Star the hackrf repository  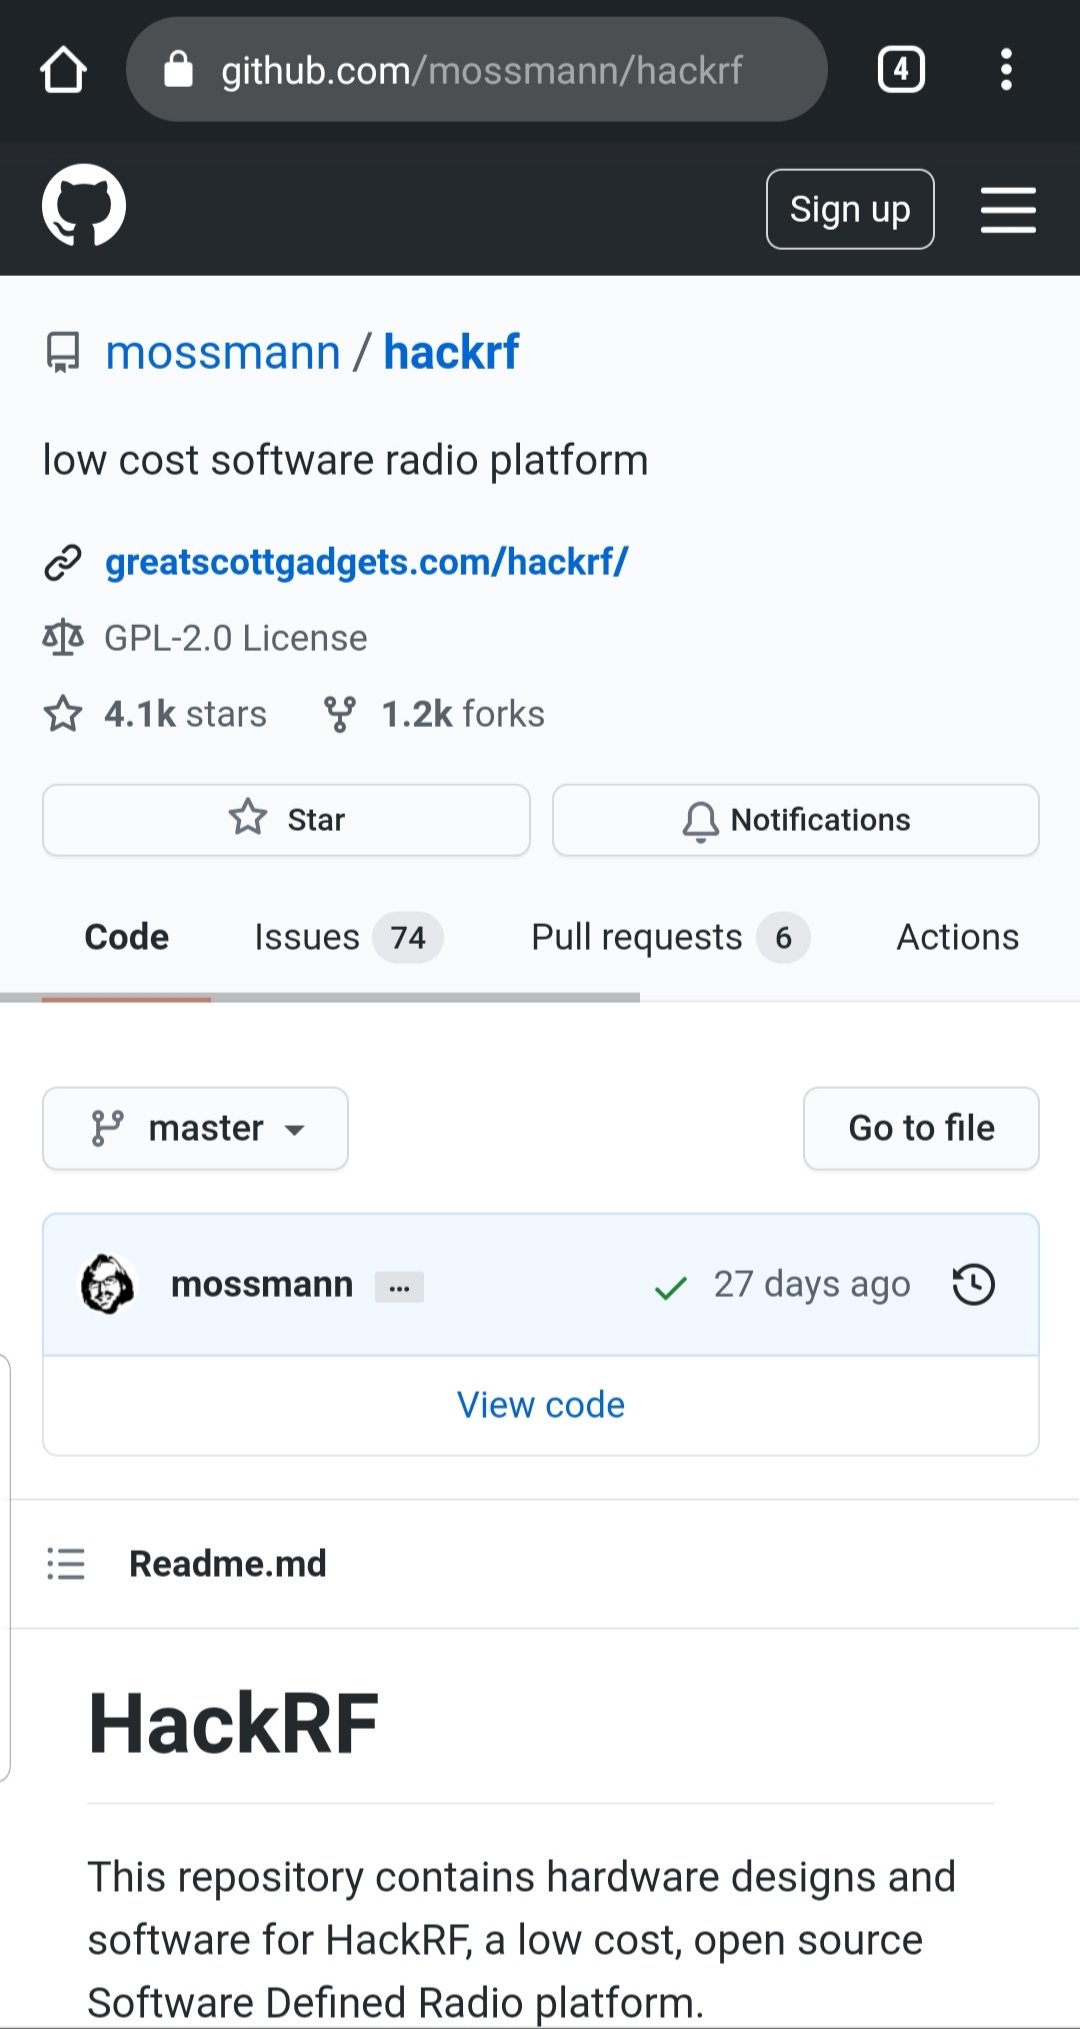click(x=286, y=820)
